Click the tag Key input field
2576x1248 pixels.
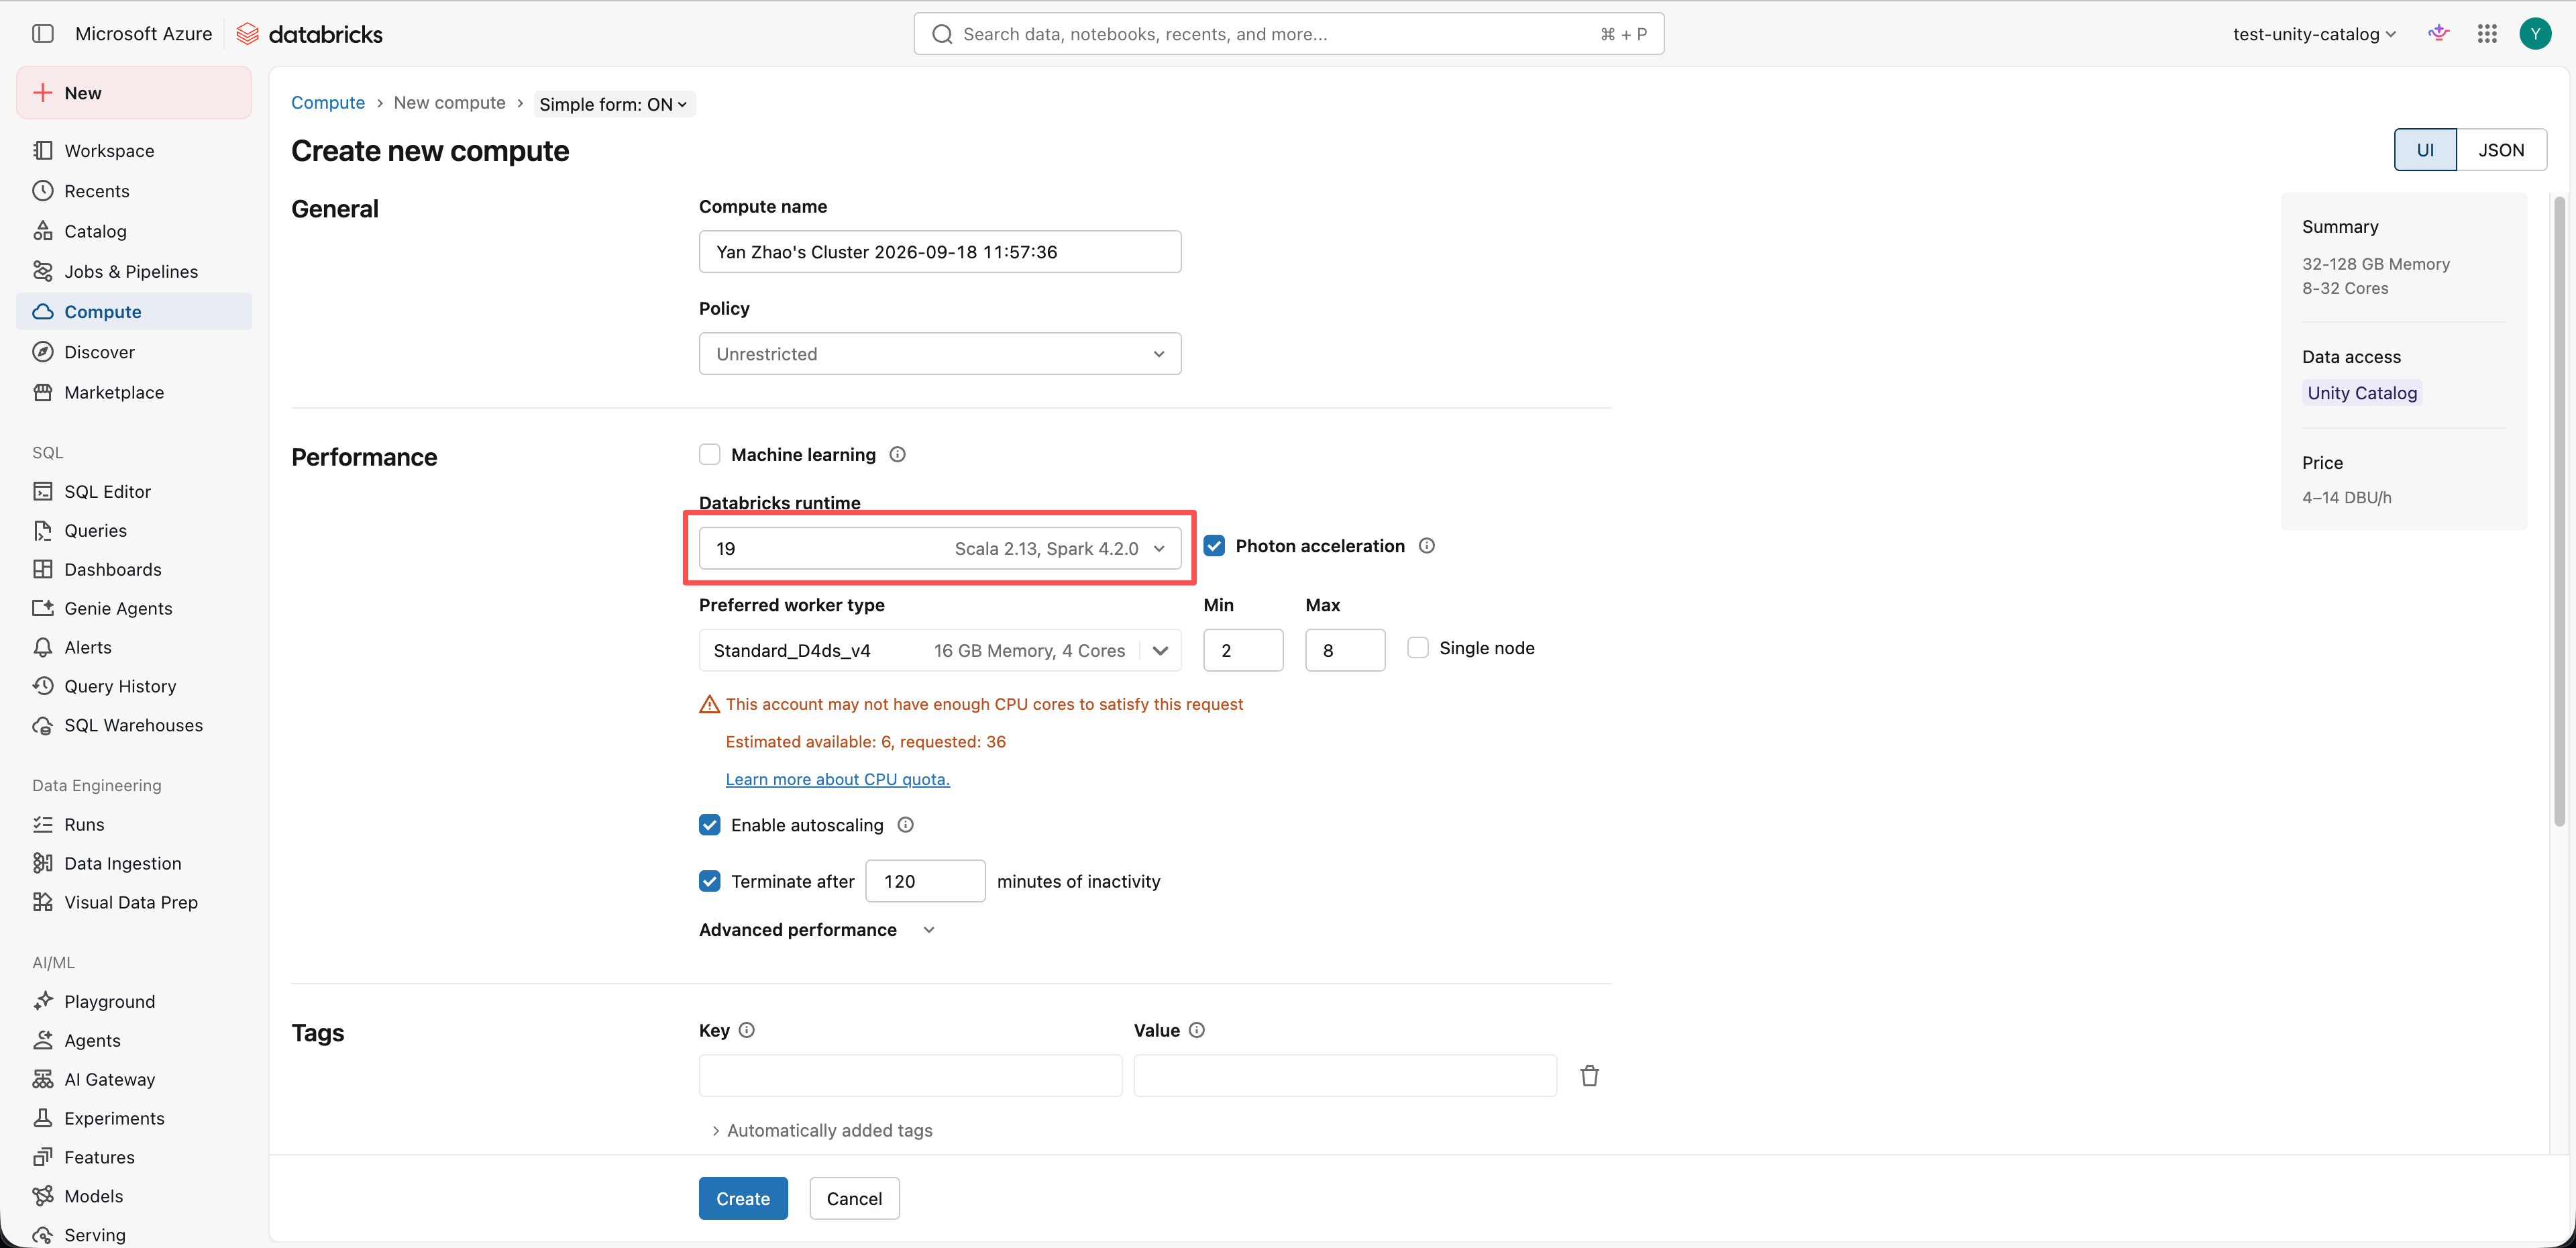click(x=910, y=1076)
